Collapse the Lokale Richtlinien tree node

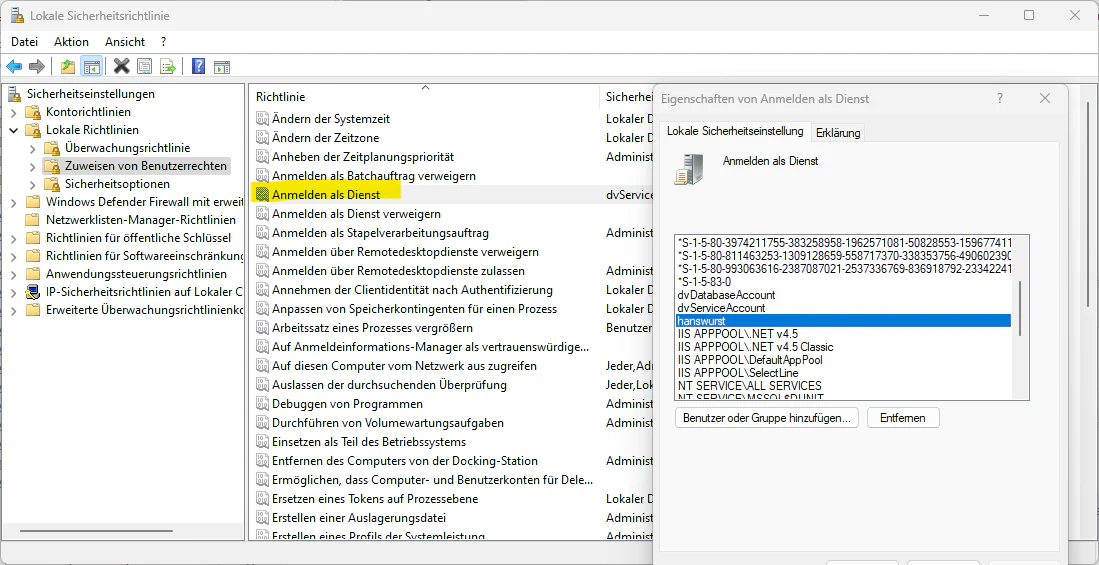coord(14,130)
